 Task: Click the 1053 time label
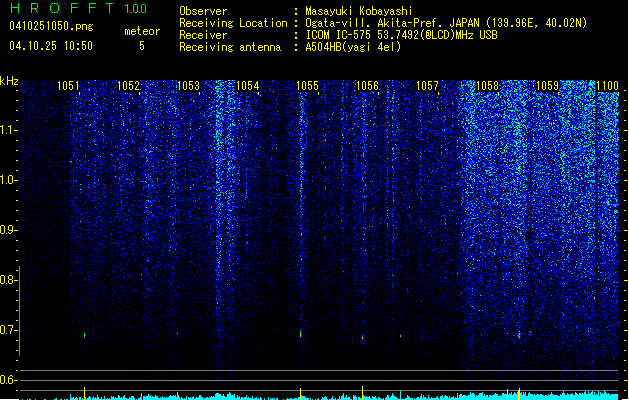(x=188, y=86)
